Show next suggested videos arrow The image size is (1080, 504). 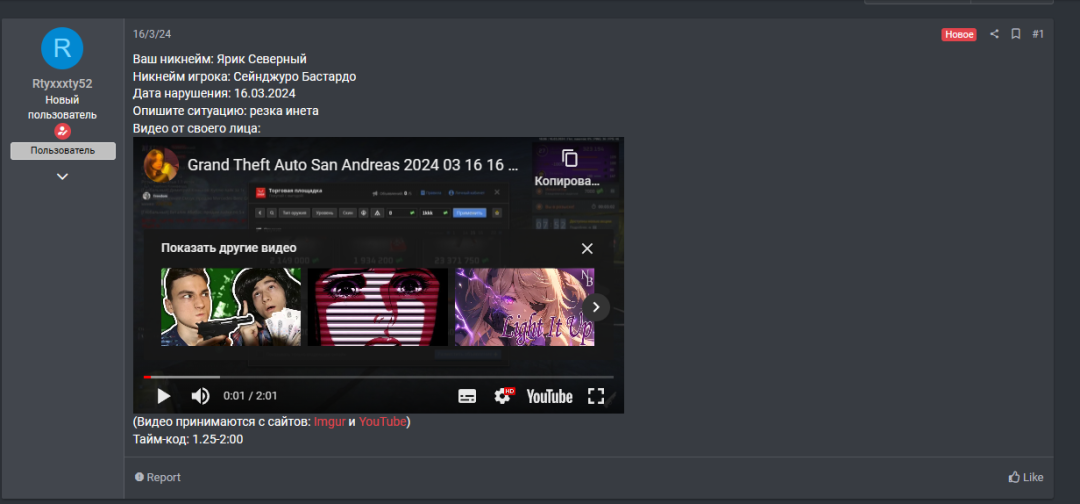tap(596, 307)
